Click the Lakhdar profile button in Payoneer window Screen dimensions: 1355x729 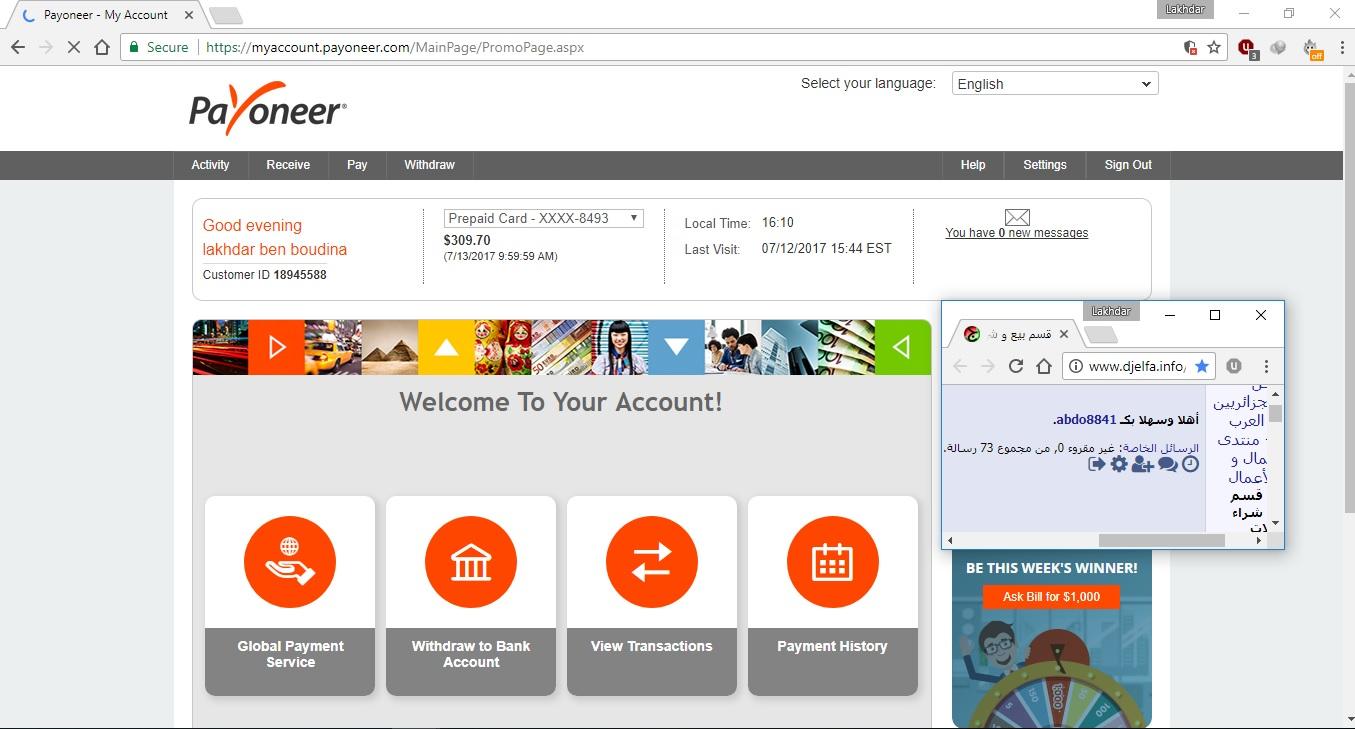[1187, 9]
